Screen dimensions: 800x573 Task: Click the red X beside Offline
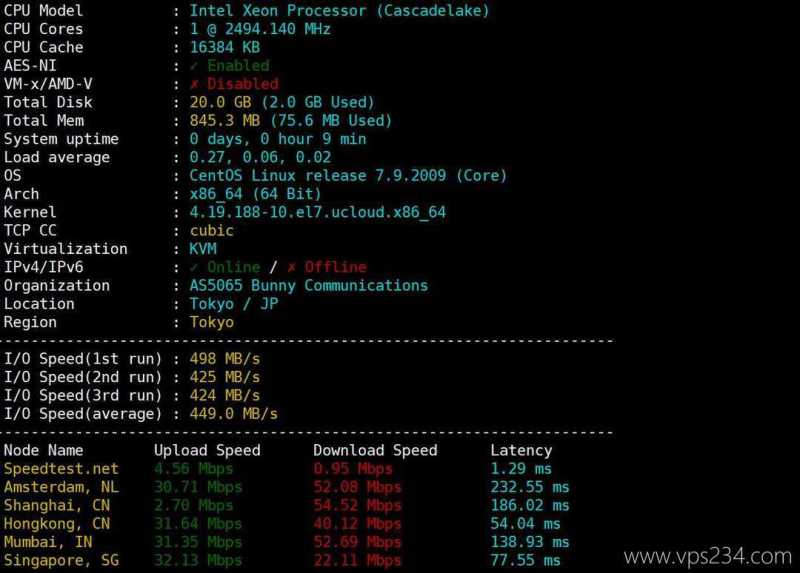[291, 267]
